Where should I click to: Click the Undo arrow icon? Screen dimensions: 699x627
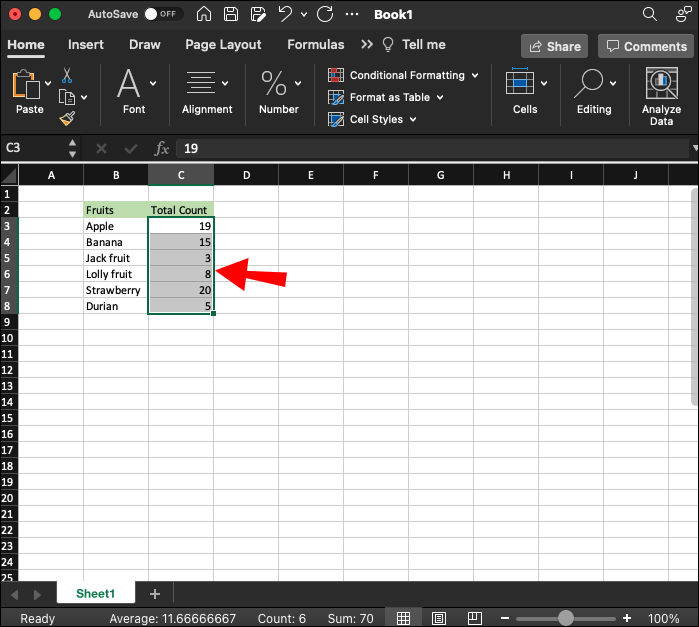pyautogui.click(x=286, y=15)
